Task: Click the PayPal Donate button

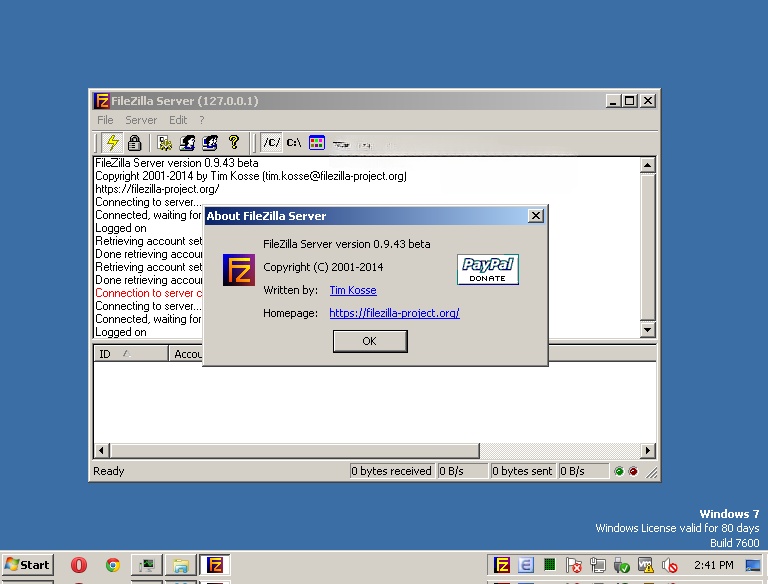Action: (487, 269)
